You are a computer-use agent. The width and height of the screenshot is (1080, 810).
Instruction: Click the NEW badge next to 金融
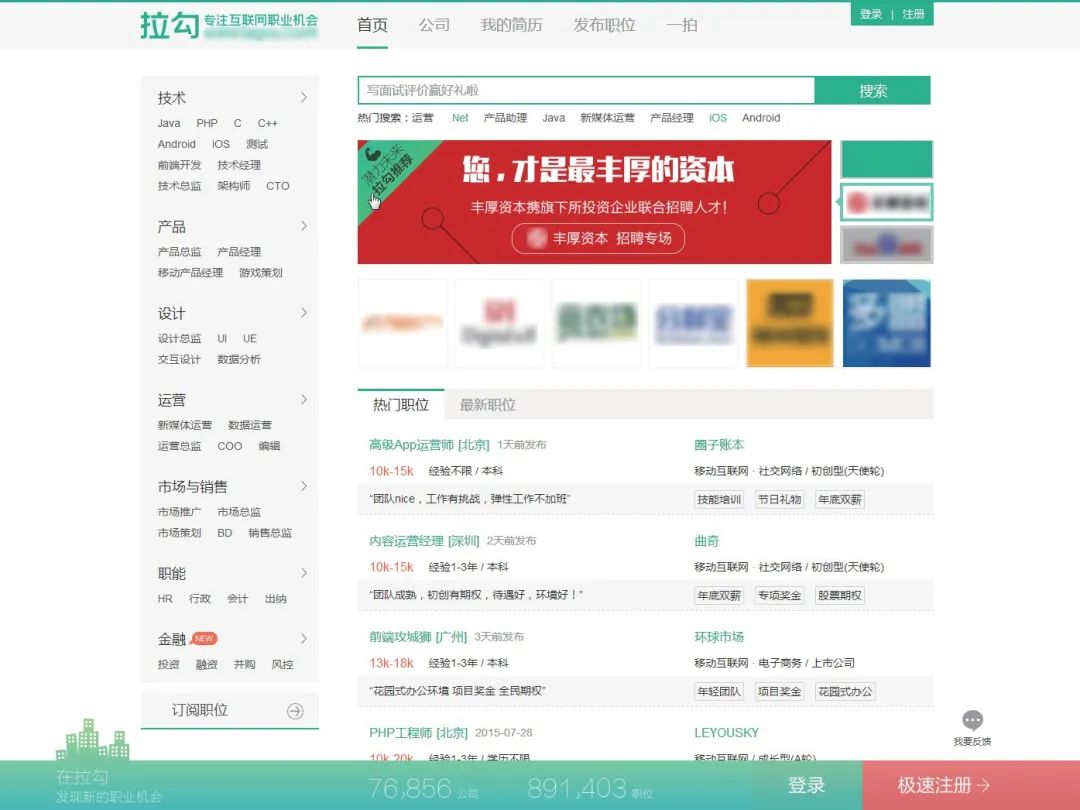pyautogui.click(x=204, y=638)
